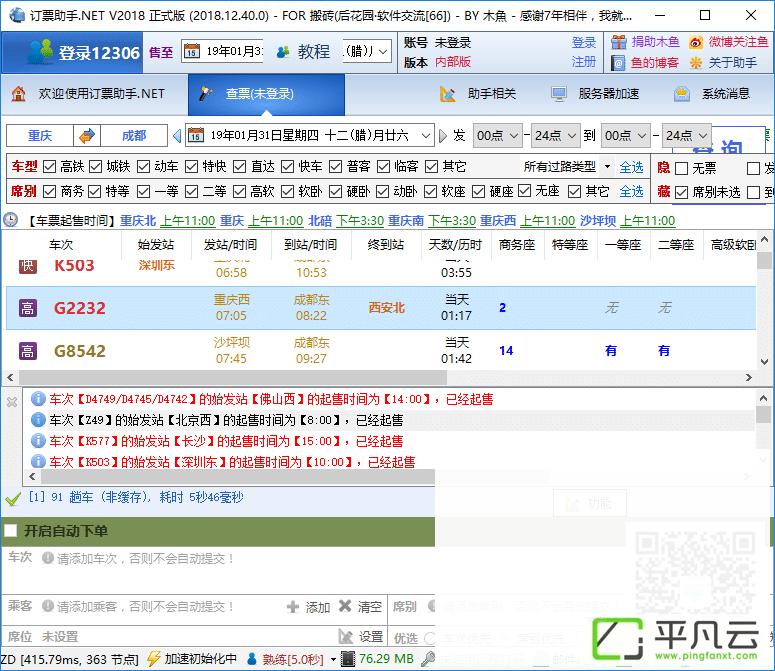Image resolution: width=775 pixels, height=671 pixels.
Task: Close the message log with X icon
Action: click(x=12, y=402)
